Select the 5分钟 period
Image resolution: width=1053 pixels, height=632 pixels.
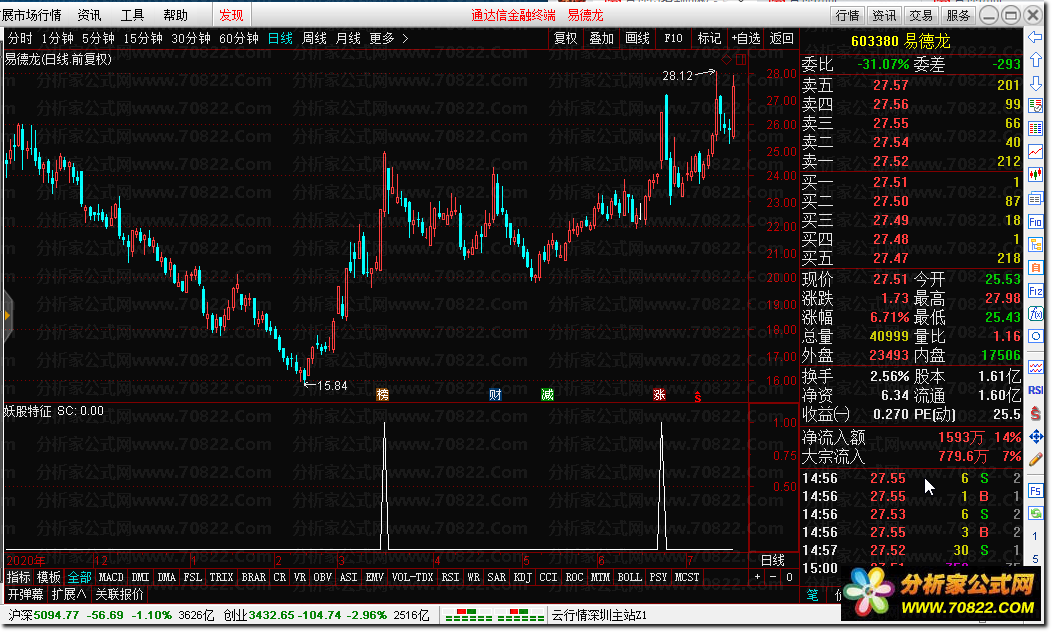pyautogui.click(x=99, y=38)
